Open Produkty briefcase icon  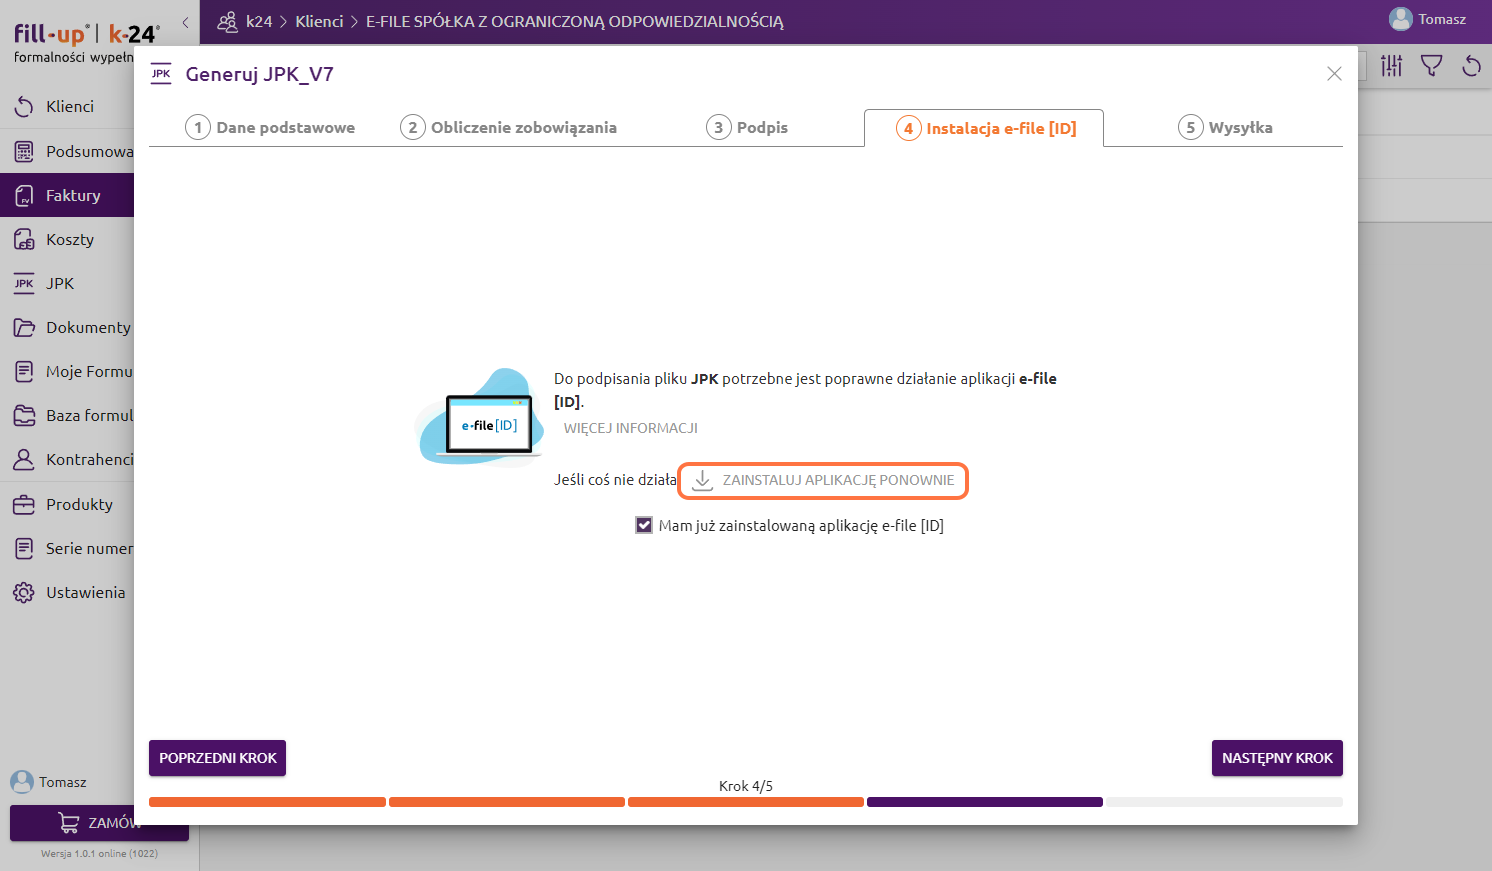pyautogui.click(x=24, y=505)
